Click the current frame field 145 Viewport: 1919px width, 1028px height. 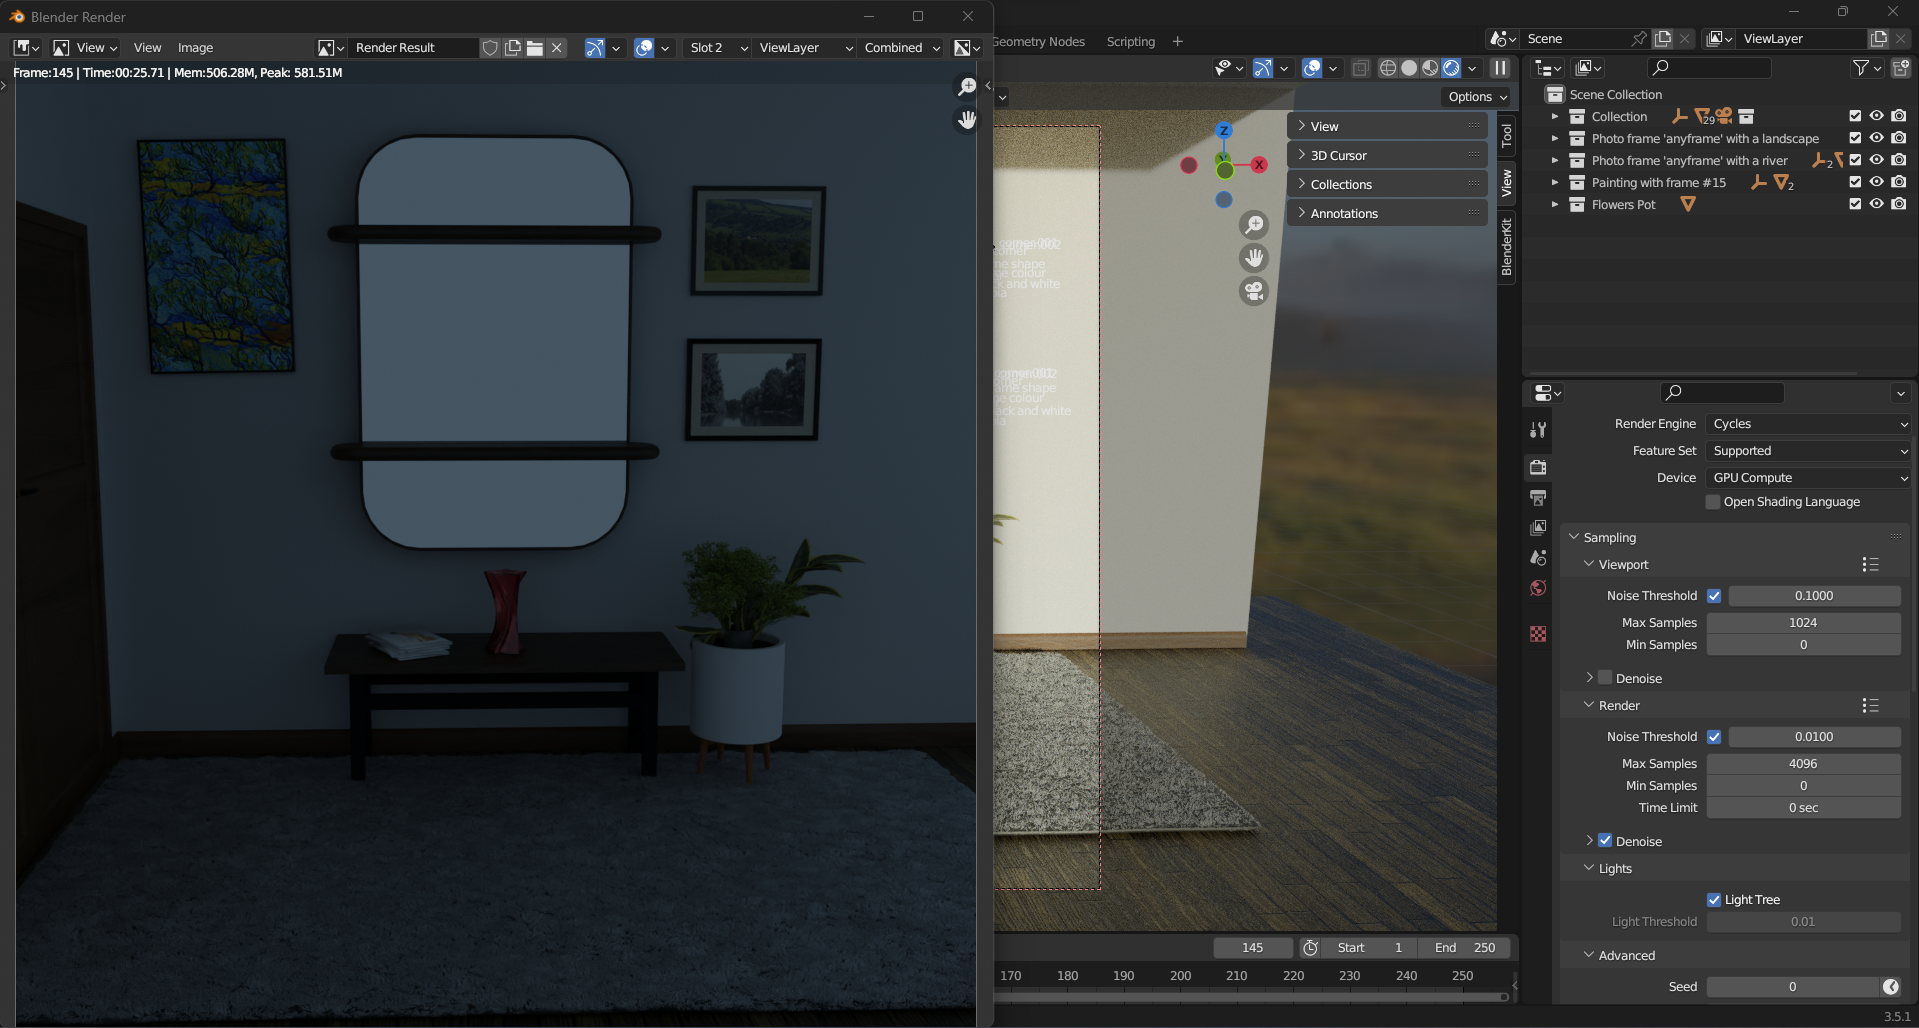(1252, 948)
